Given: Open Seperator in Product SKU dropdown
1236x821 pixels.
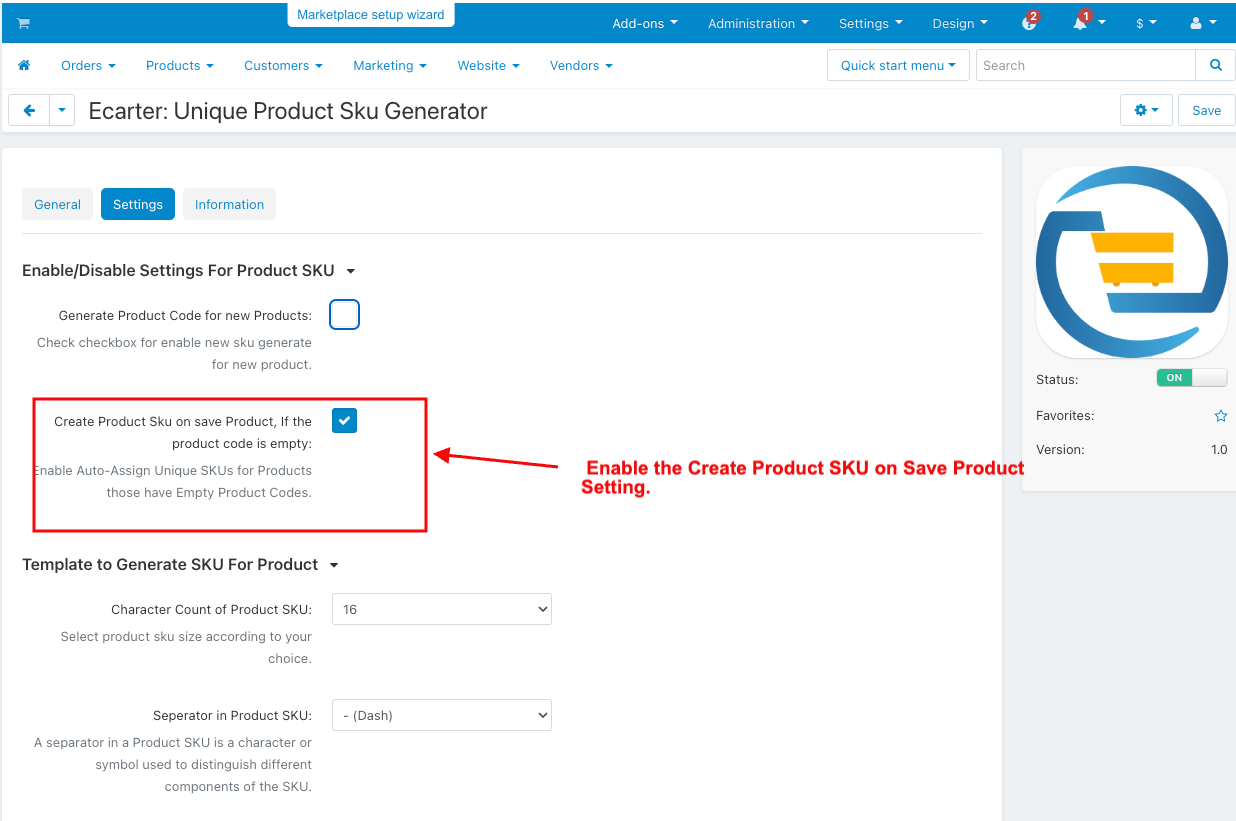Looking at the screenshot, I should (x=442, y=715).
